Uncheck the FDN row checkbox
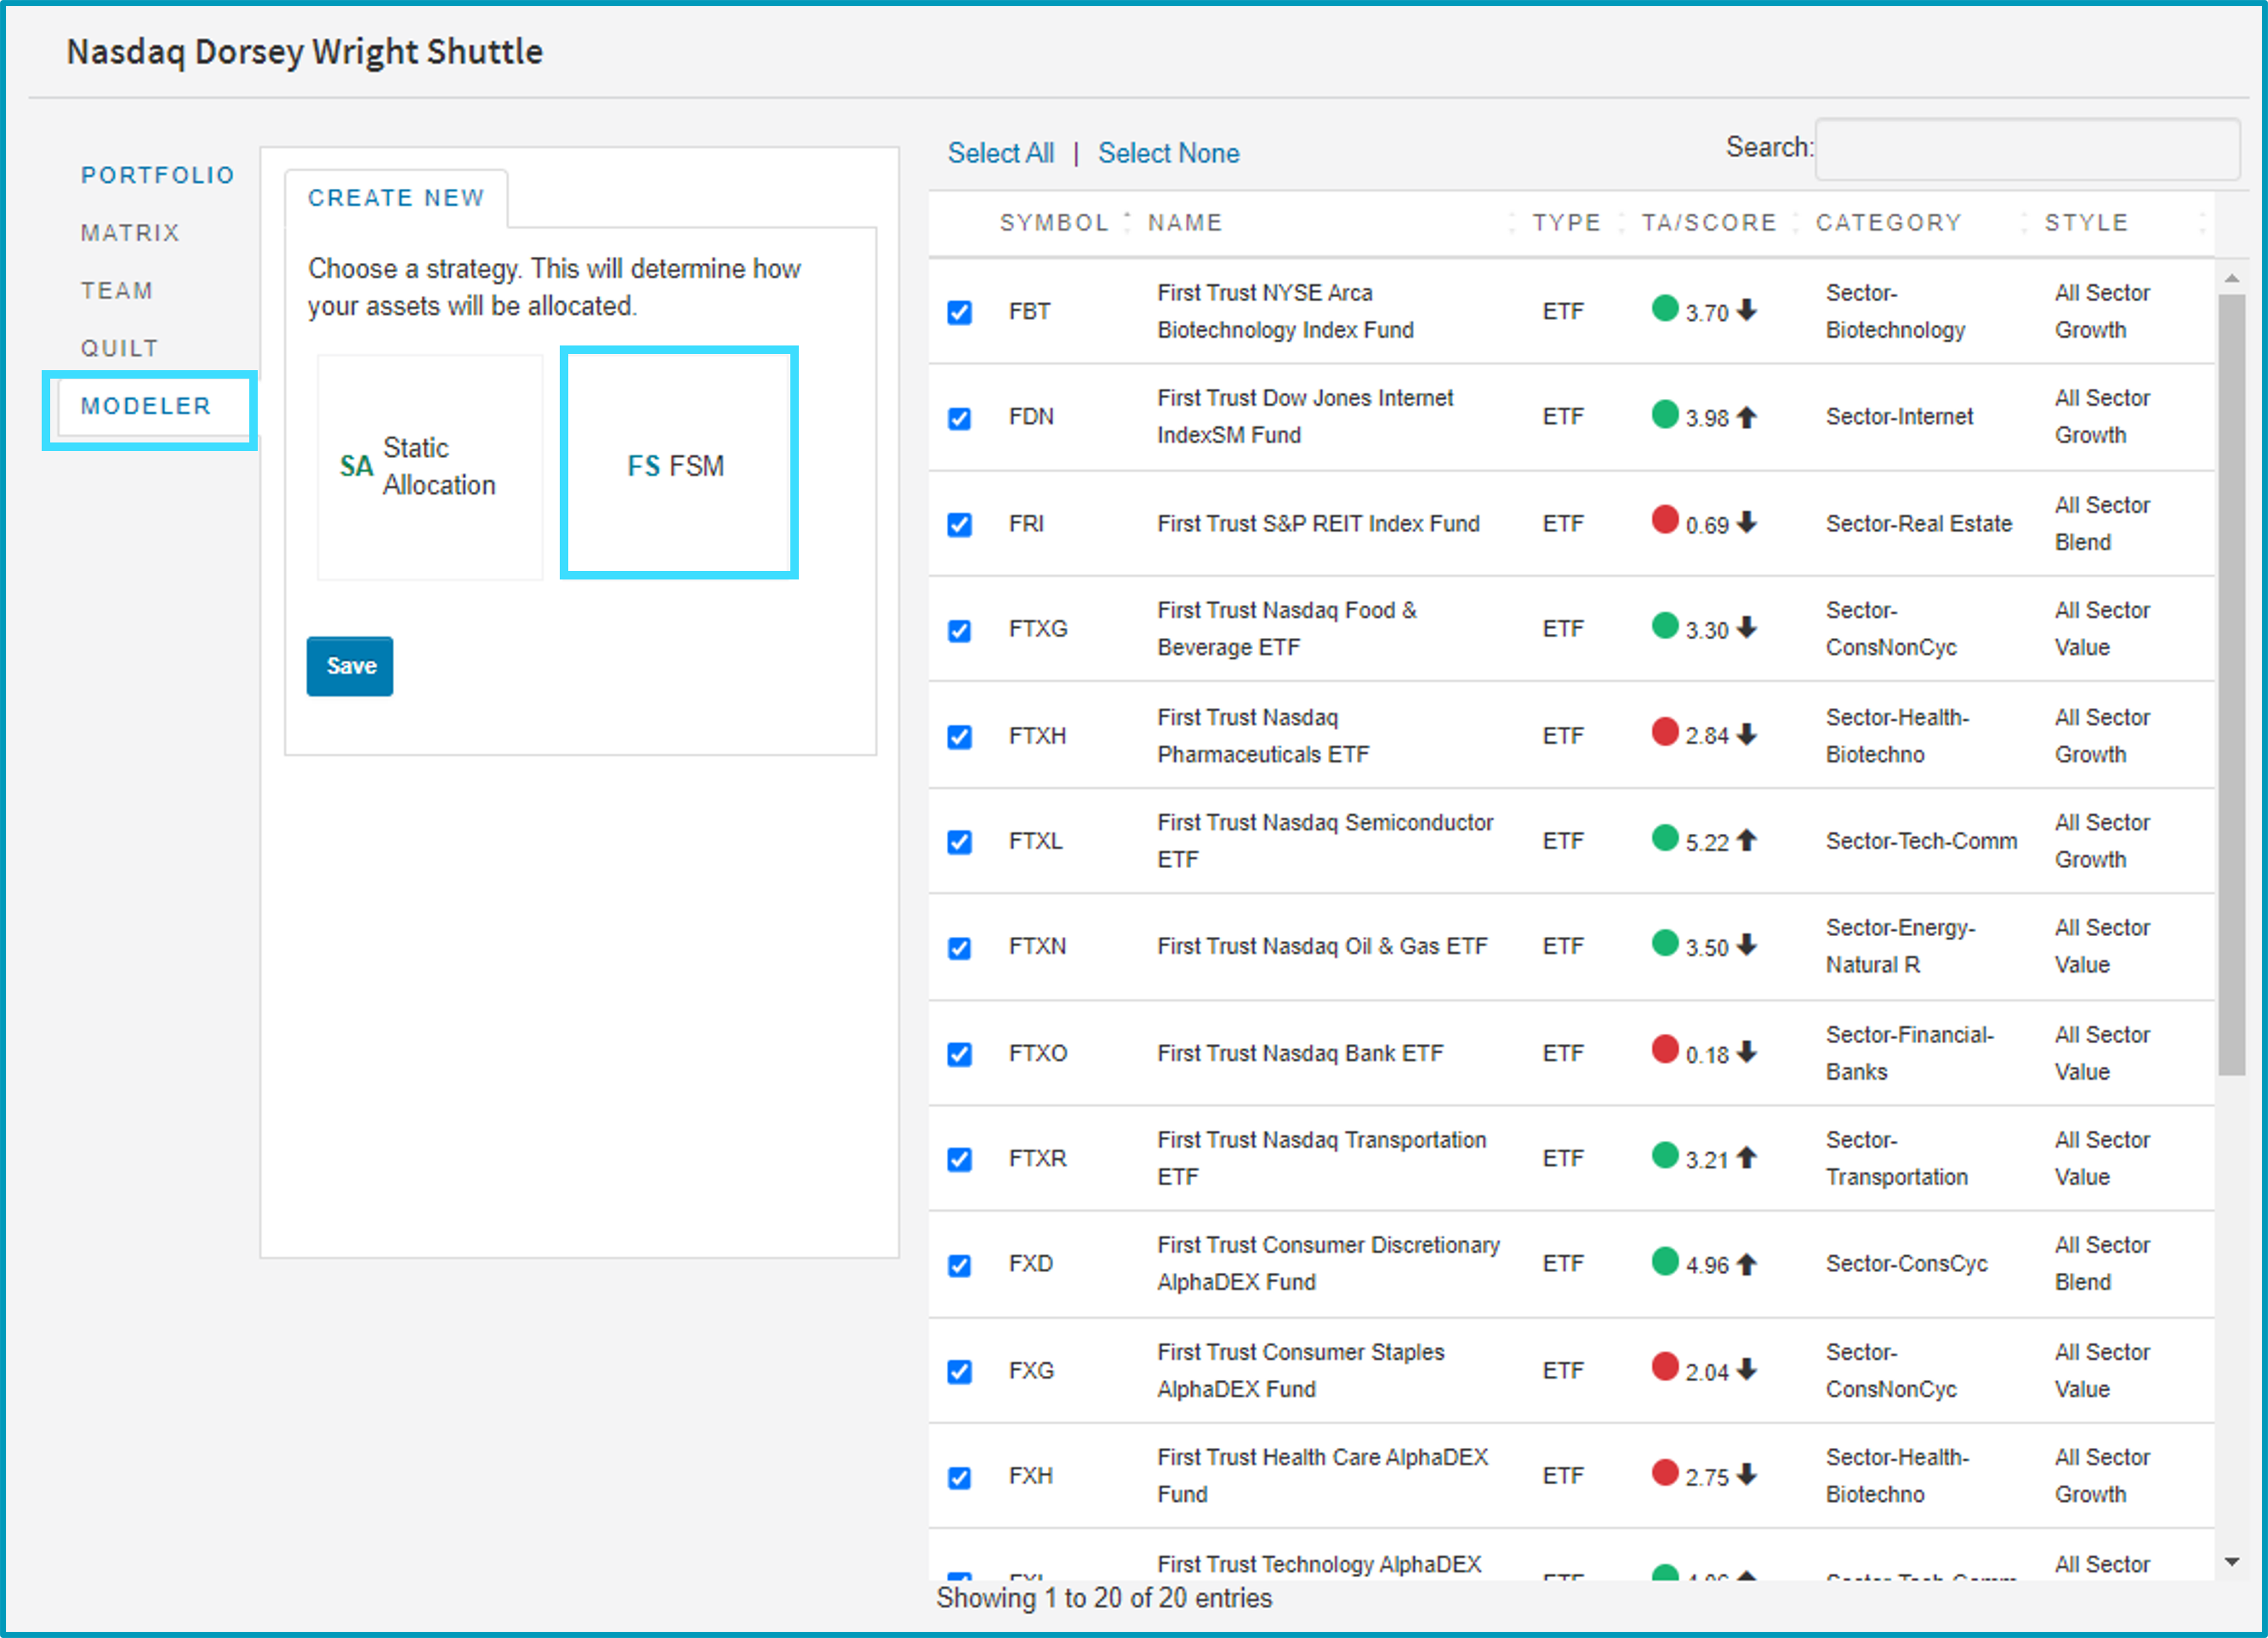 (960, 418)
